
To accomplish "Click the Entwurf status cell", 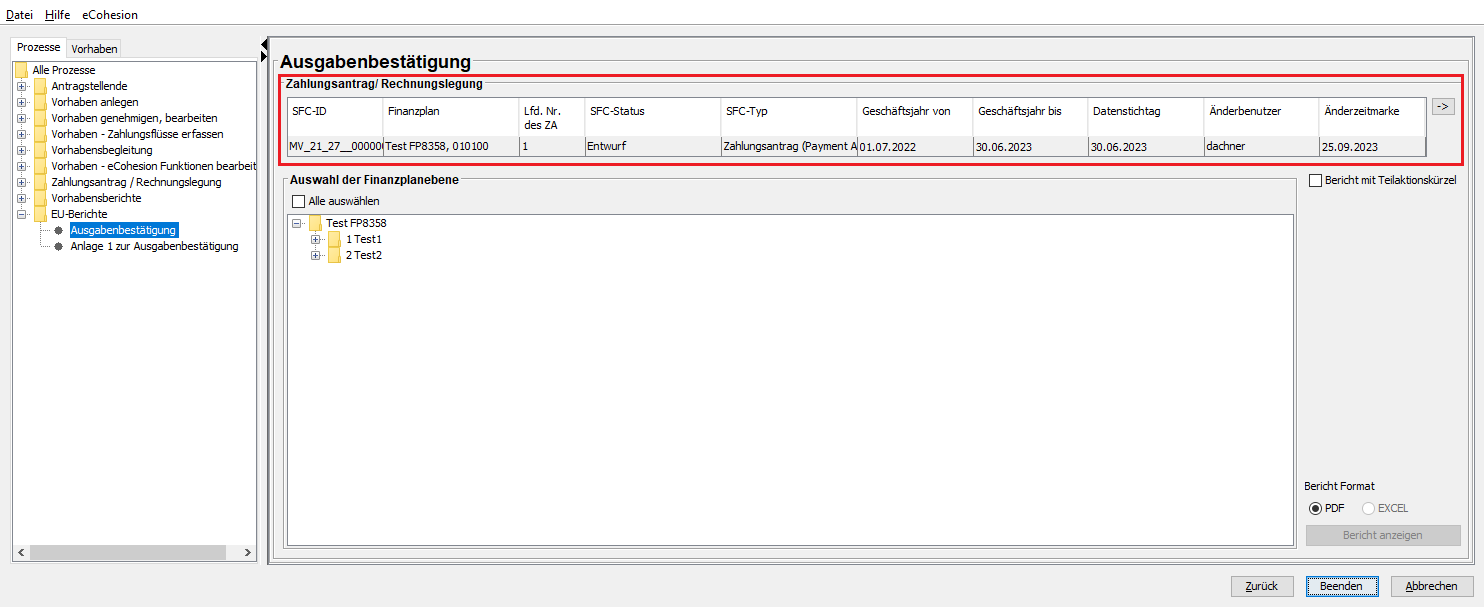I will point(653,146).
